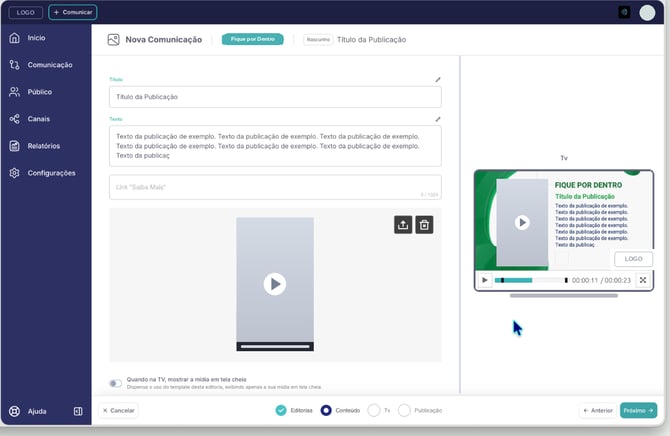Open Relatórios in the sidebar
The image size is (670, 436).
[x=35, y=146]
